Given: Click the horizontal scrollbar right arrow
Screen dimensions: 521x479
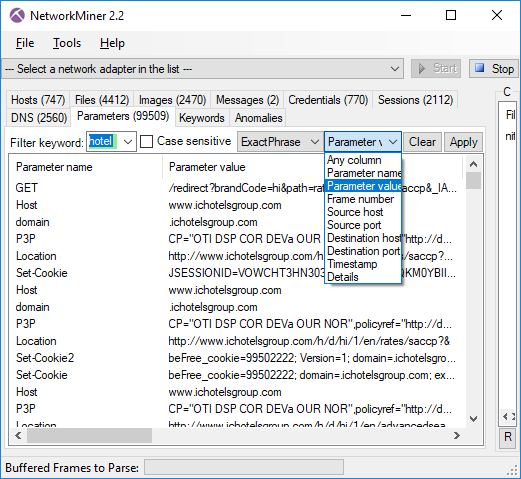Looking at the screenshot, I should tap(457, 435).
